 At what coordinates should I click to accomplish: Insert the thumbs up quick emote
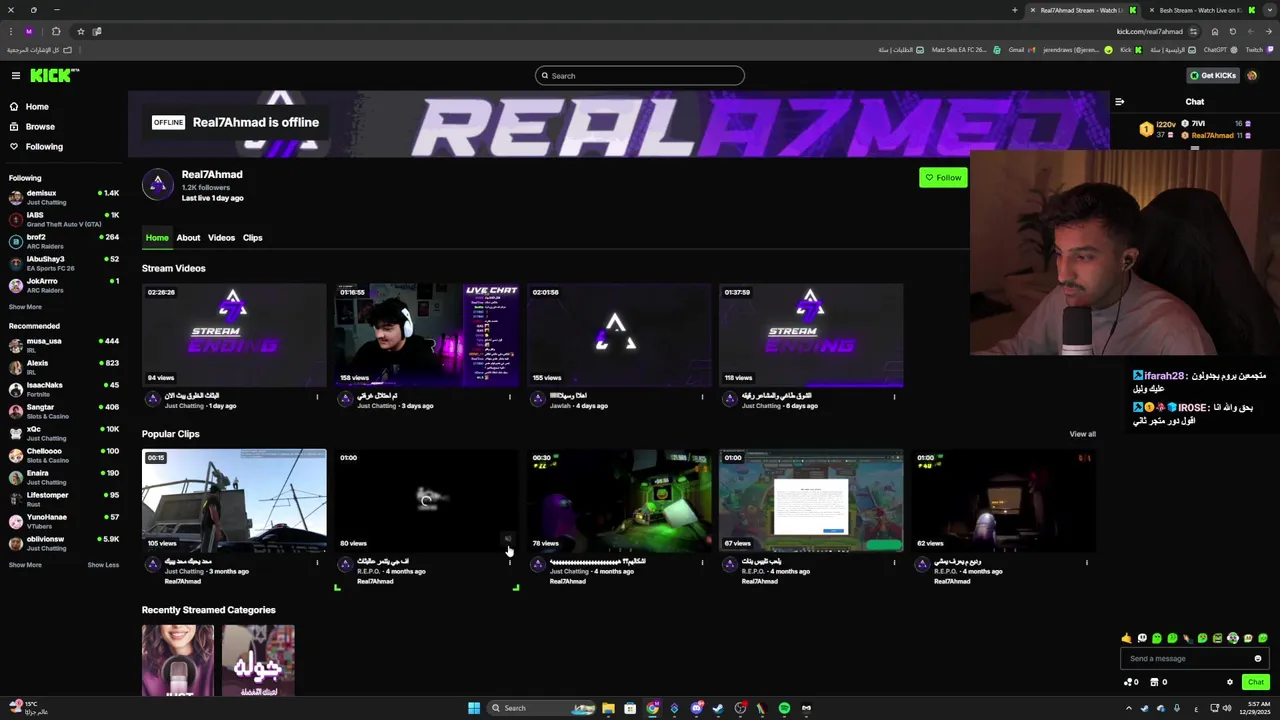(x=1127, y=638)
